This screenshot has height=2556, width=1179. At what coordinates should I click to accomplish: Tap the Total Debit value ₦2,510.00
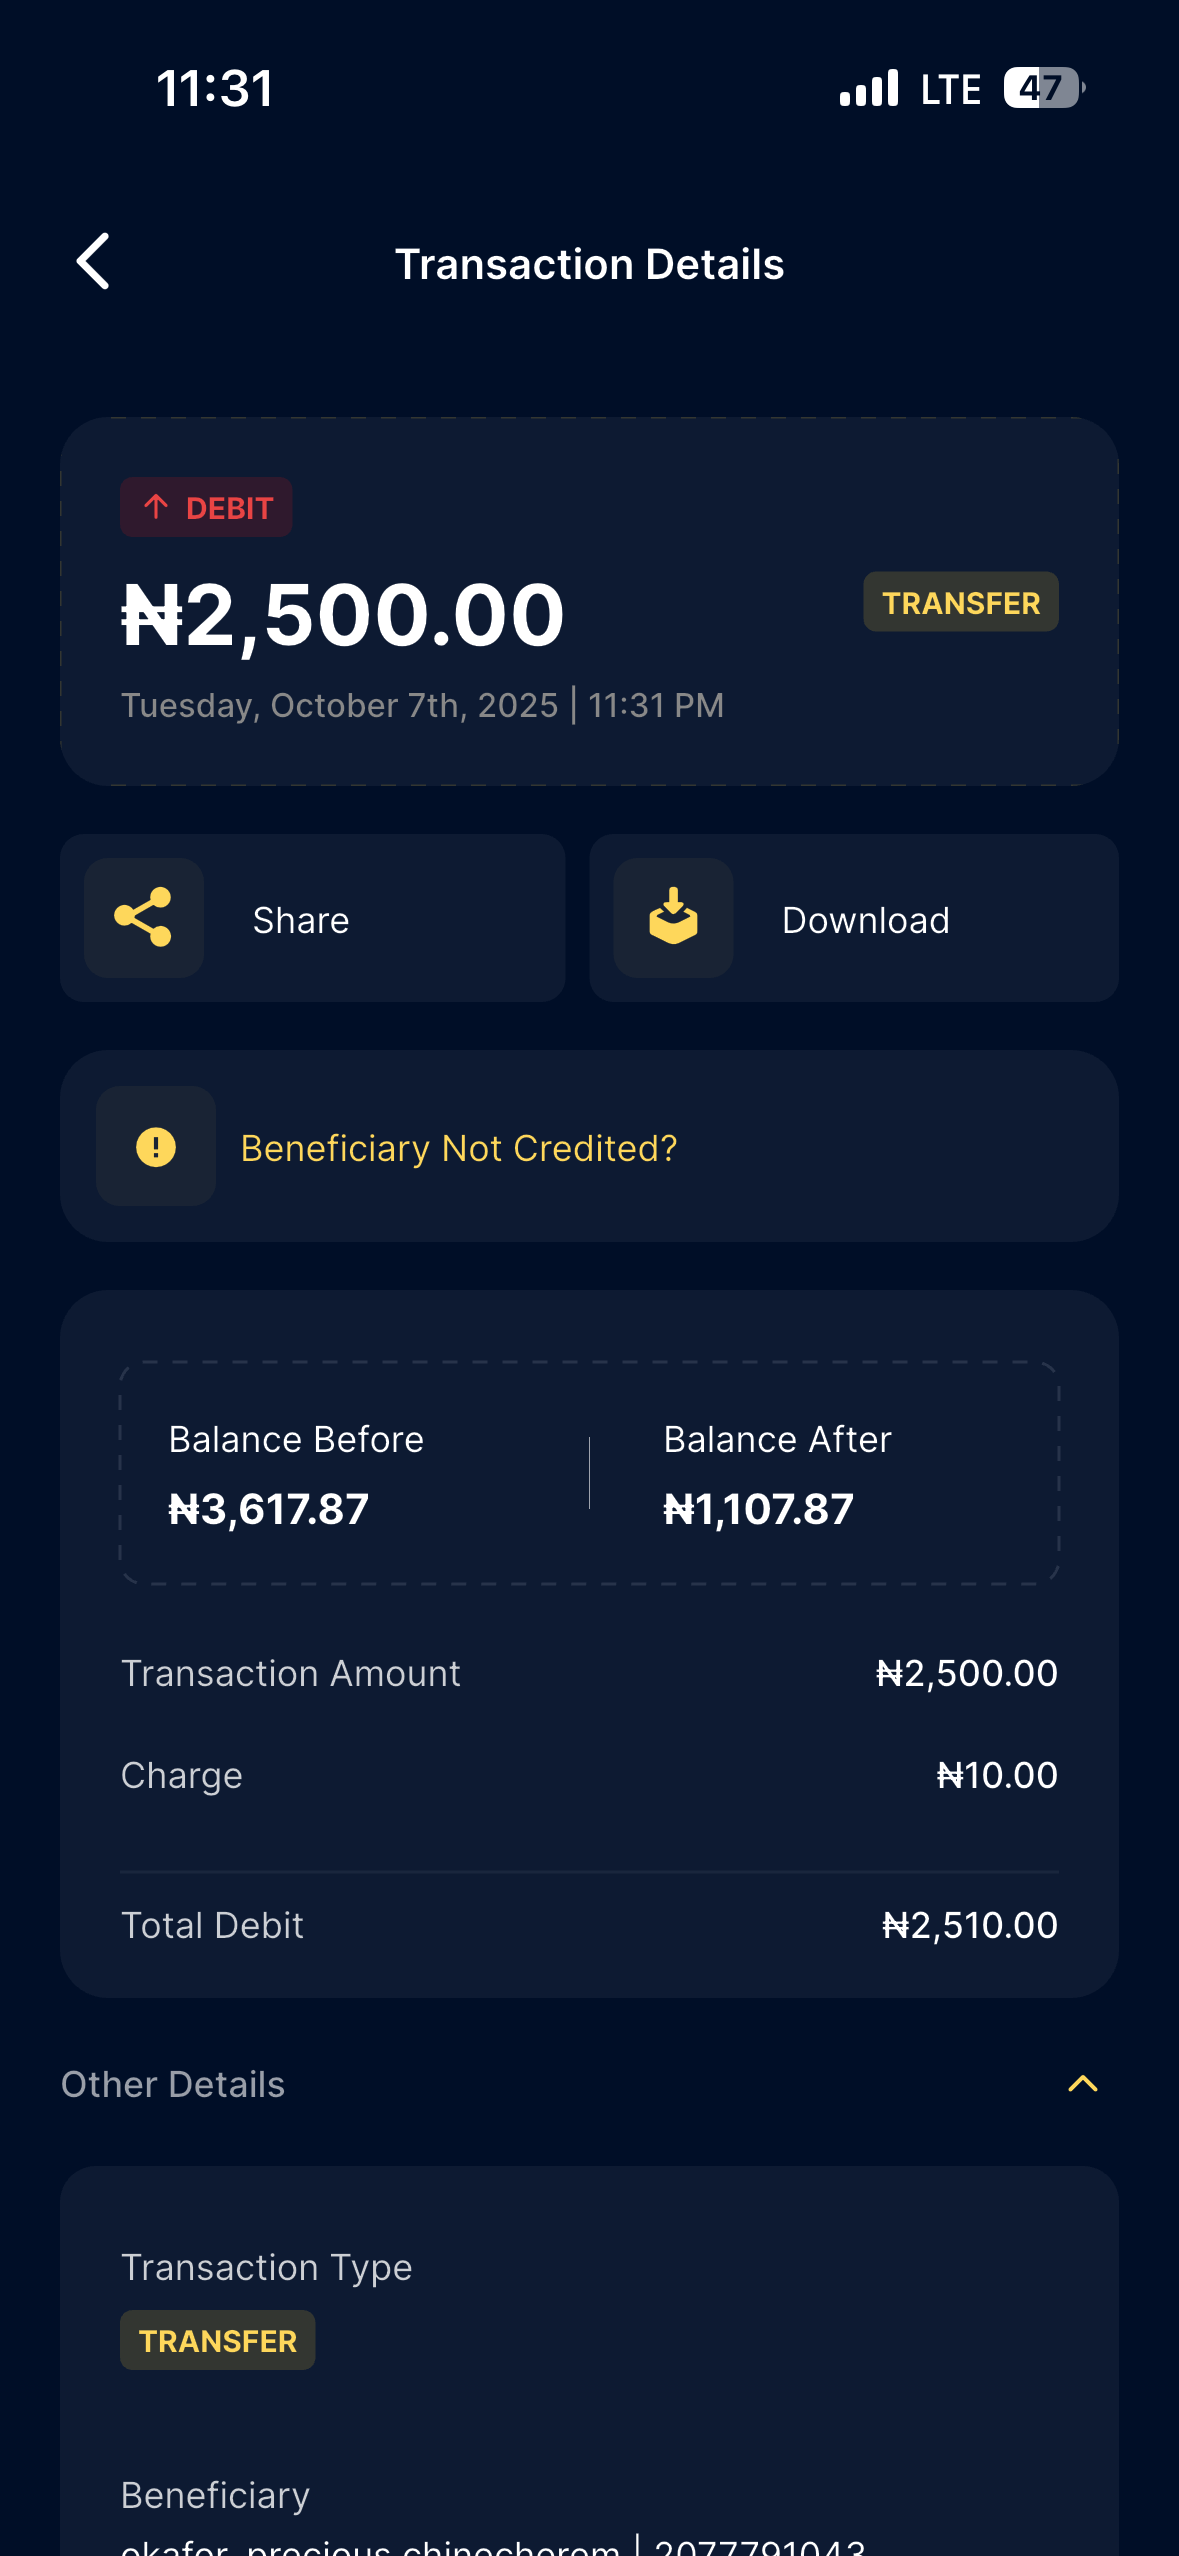[x=969, y=1926]
